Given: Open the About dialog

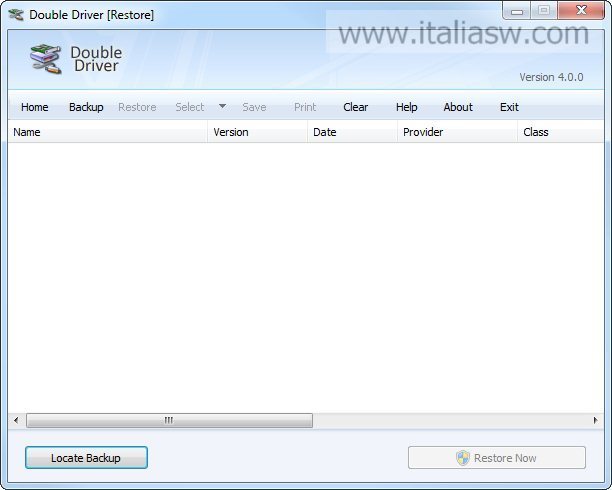Looking at the screenshot, I should point(458,107).
